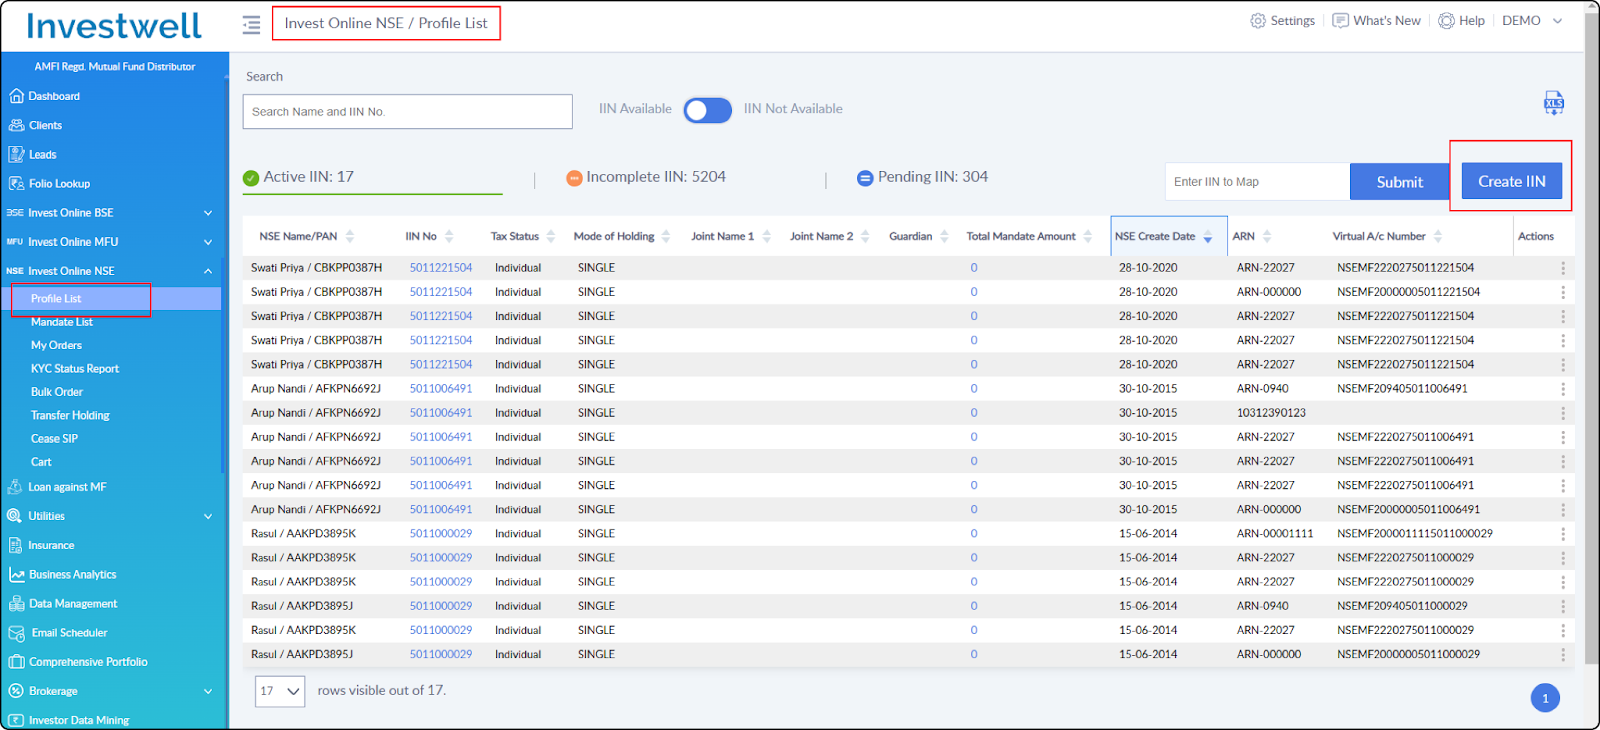
Task: Open Mandate List submenu item
Action: tap(62, 322)
